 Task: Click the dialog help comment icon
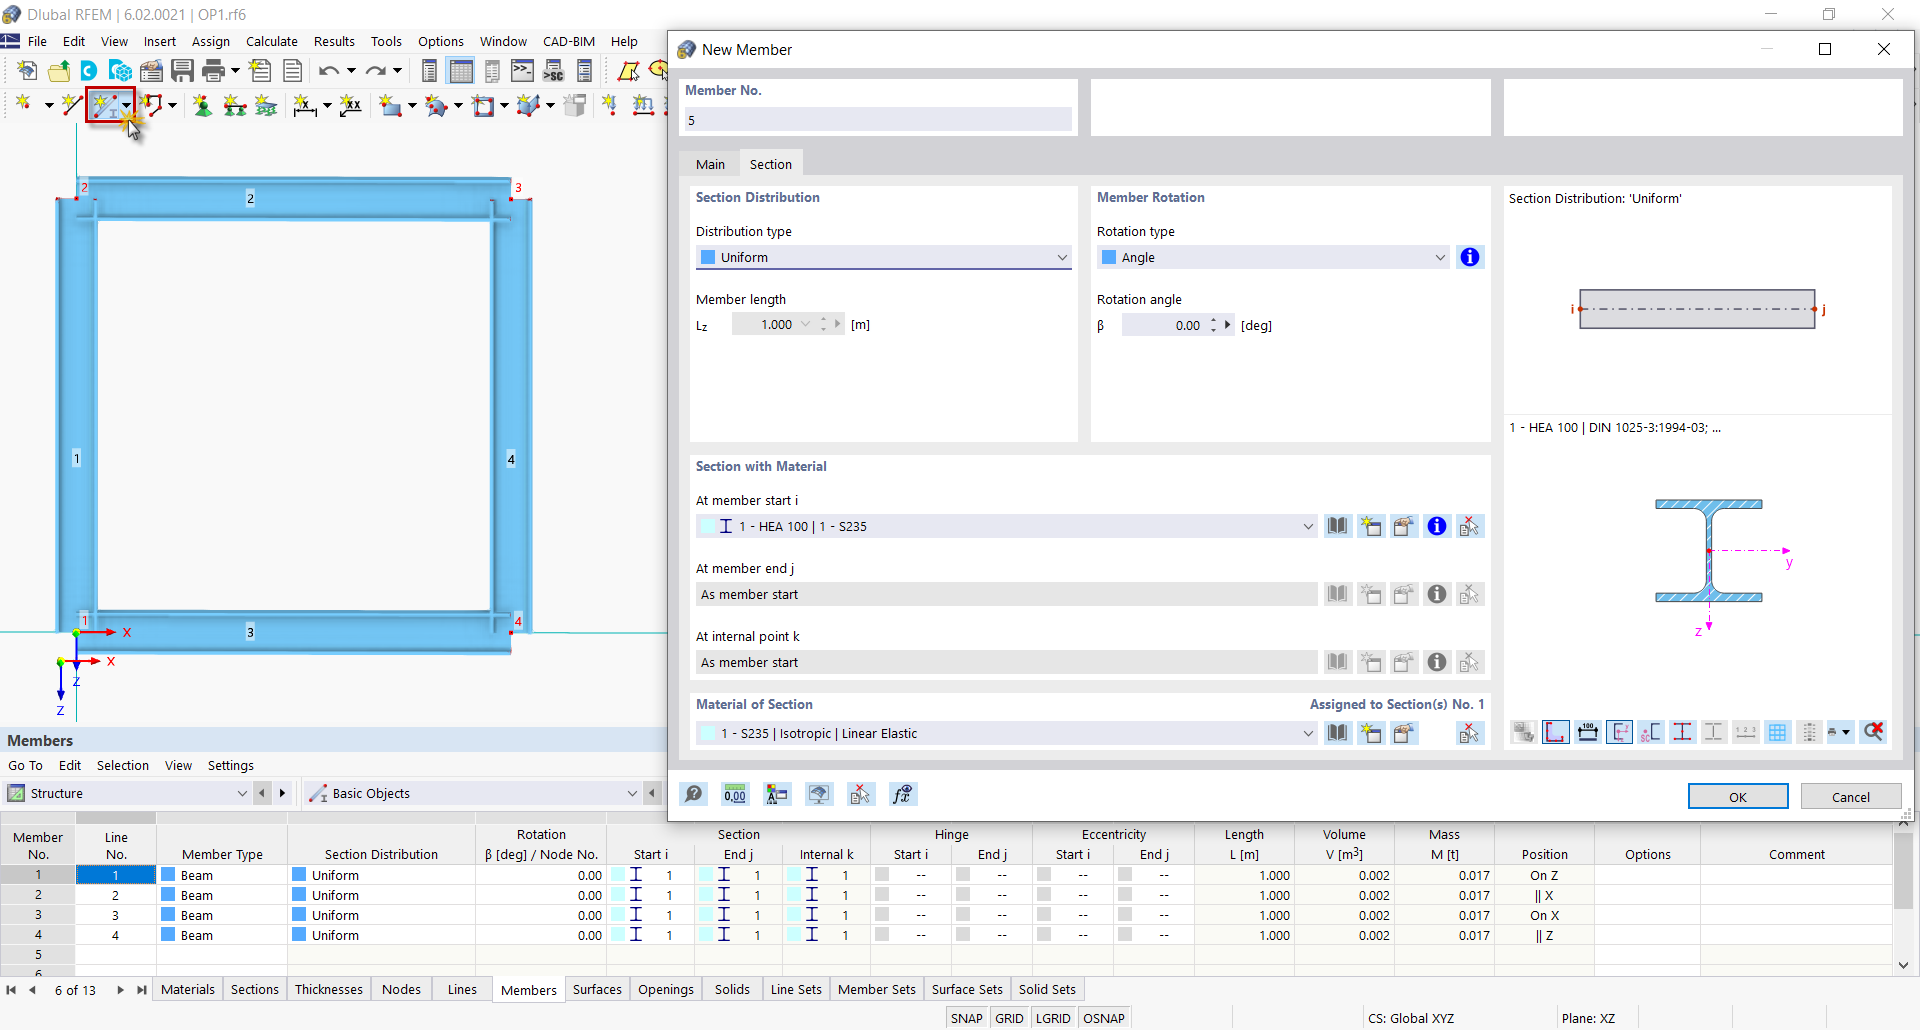coord(693,794)
